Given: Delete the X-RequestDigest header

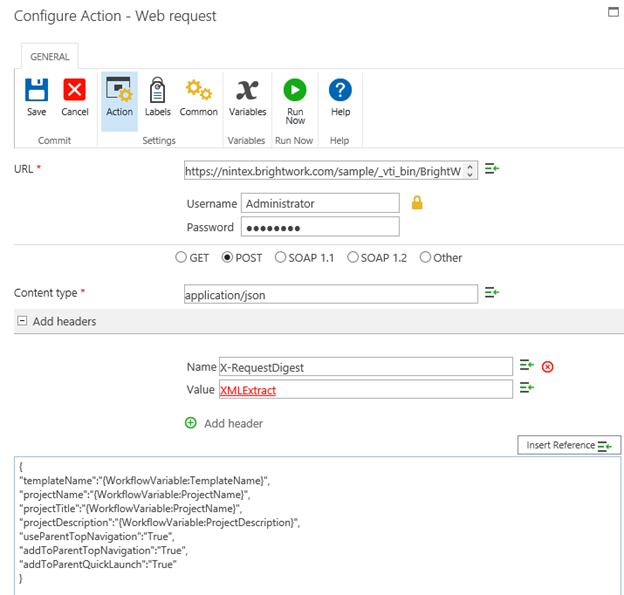Looking at the screenshot, I should click(x=548, y=367).
